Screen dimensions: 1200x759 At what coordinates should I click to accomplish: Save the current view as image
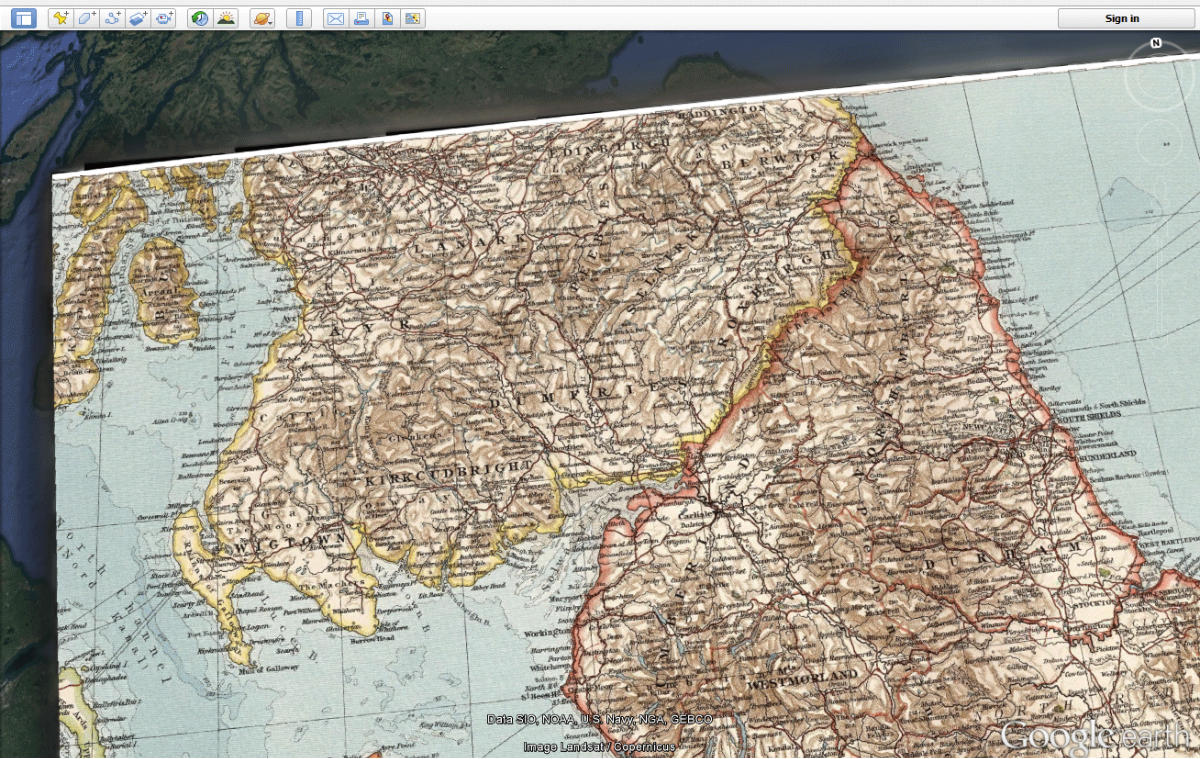(387, 18)
